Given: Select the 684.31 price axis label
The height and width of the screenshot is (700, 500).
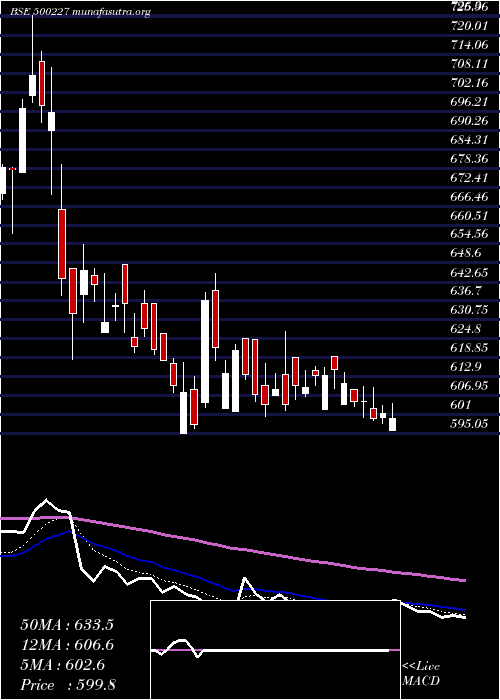Looking at the screenshot, I should click(x=468, y=140).
